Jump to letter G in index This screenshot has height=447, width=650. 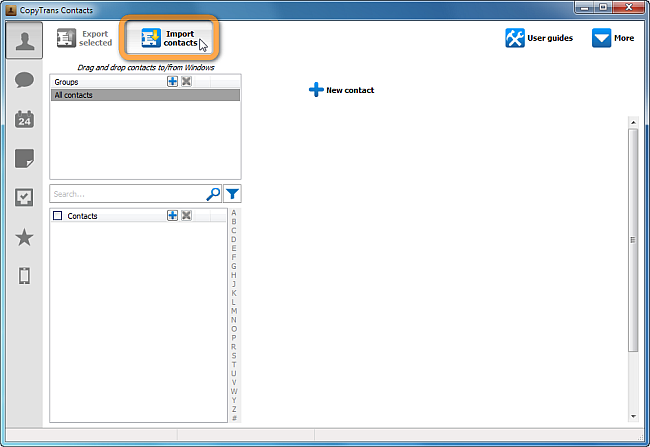tap(234, 266)
